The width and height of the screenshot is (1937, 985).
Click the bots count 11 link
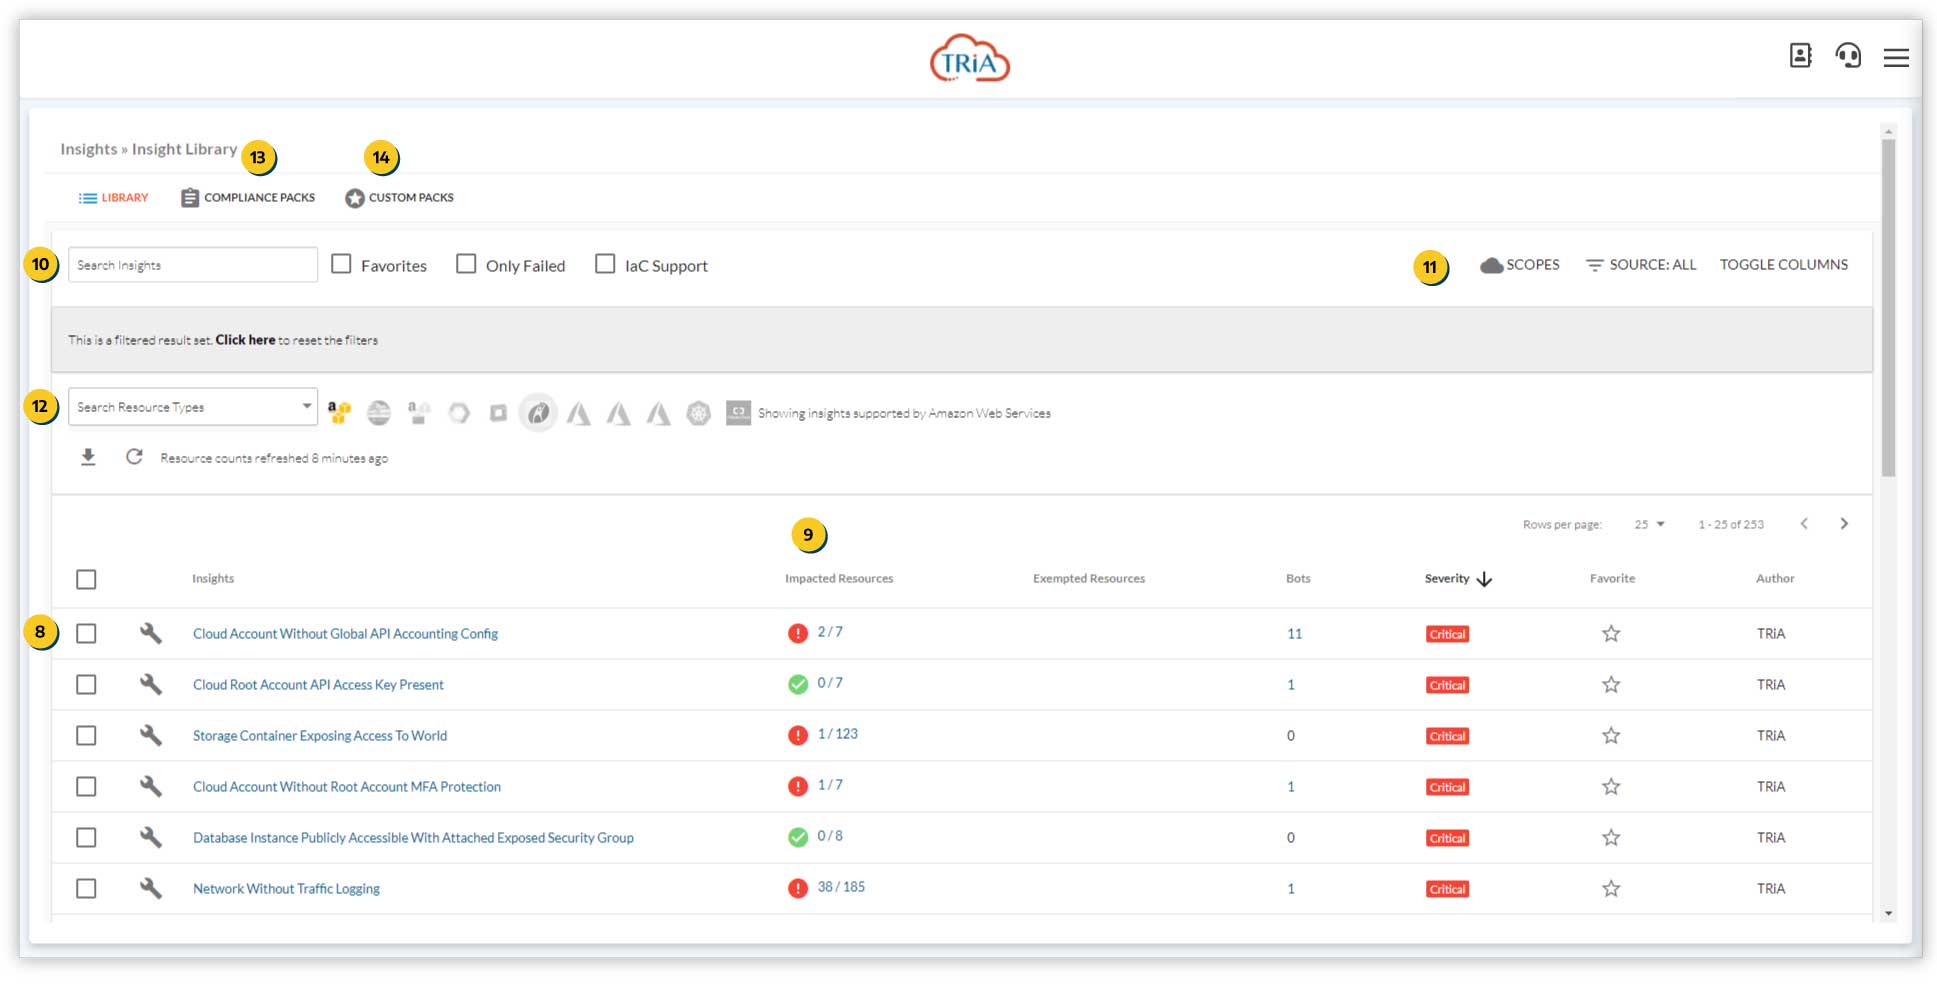click(x=1294, y=633)
